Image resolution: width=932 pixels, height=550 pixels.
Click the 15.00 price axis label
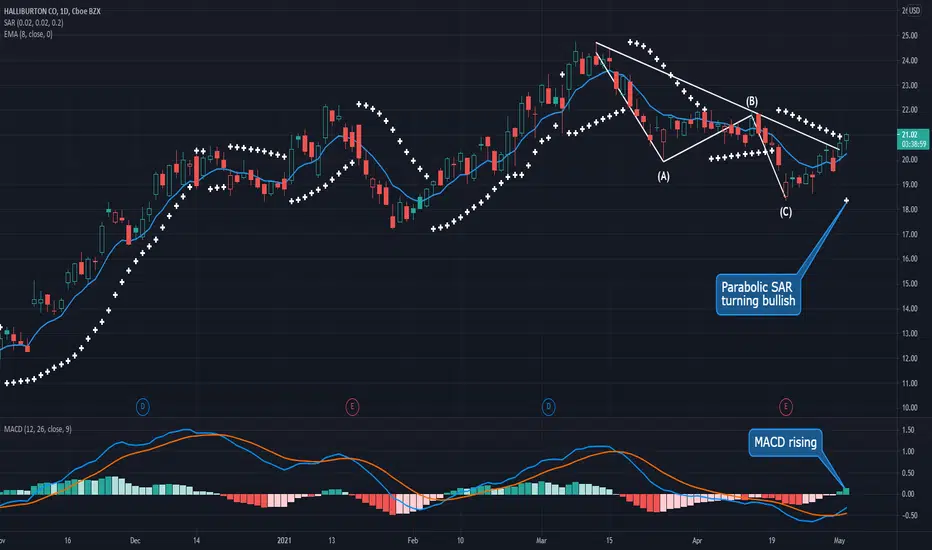click(x=909, y=284)
